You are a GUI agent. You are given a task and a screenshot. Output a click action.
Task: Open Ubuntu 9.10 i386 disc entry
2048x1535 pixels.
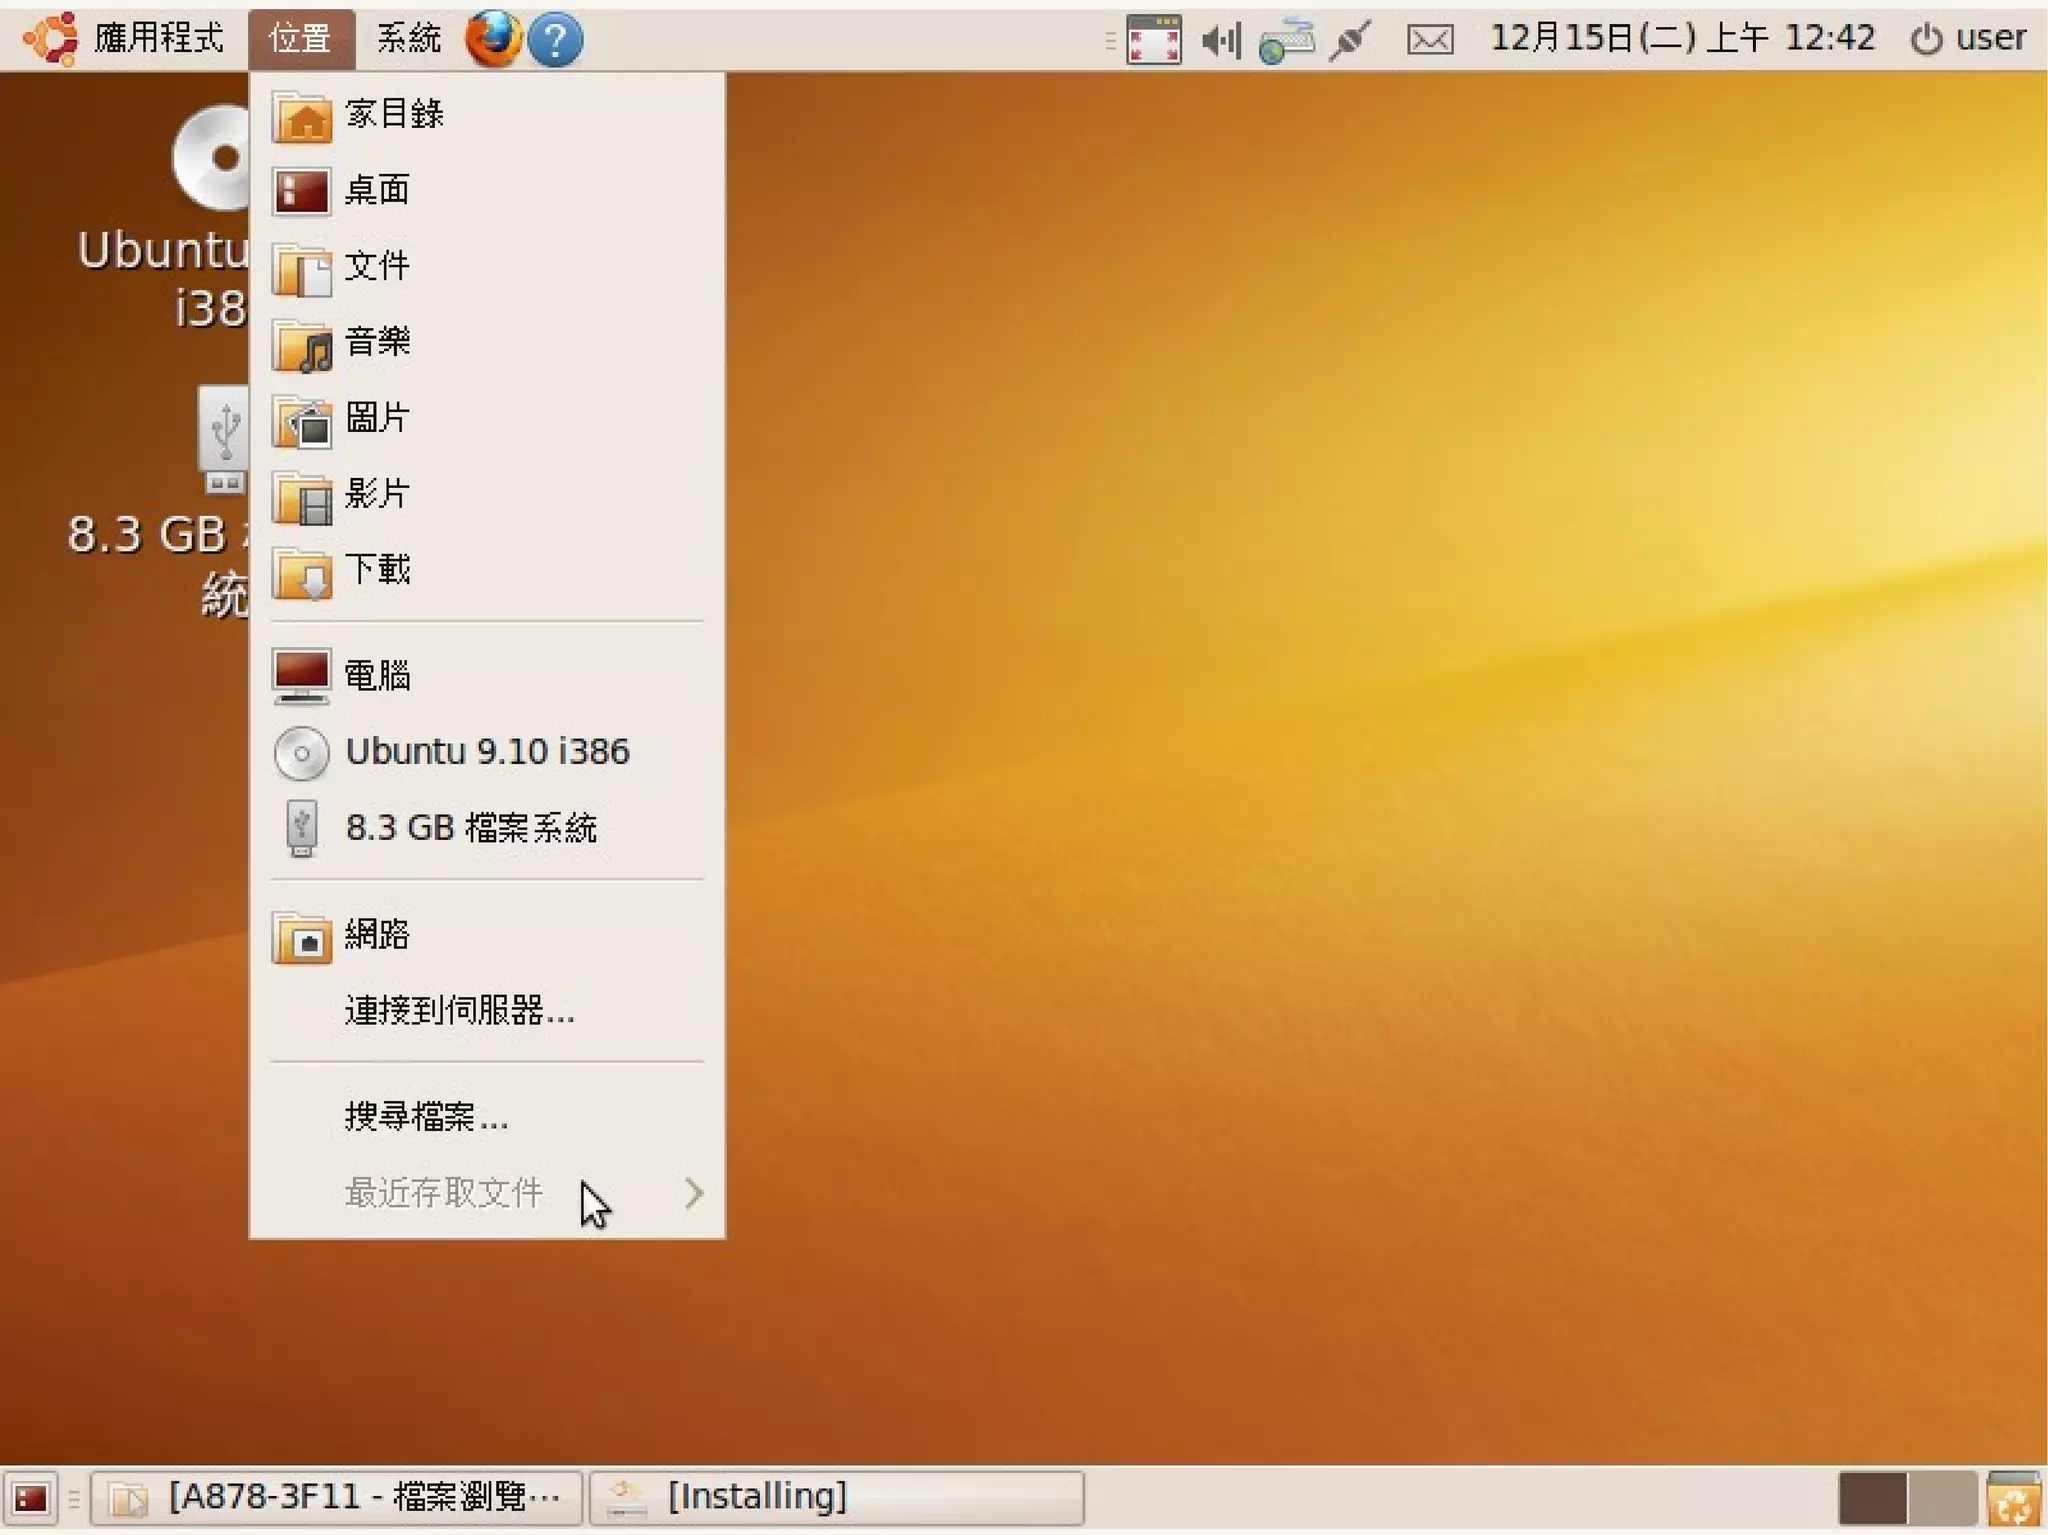pos(487,752)
